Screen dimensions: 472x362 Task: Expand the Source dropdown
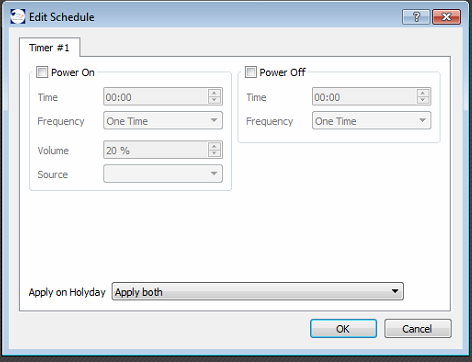click(163, 174)
